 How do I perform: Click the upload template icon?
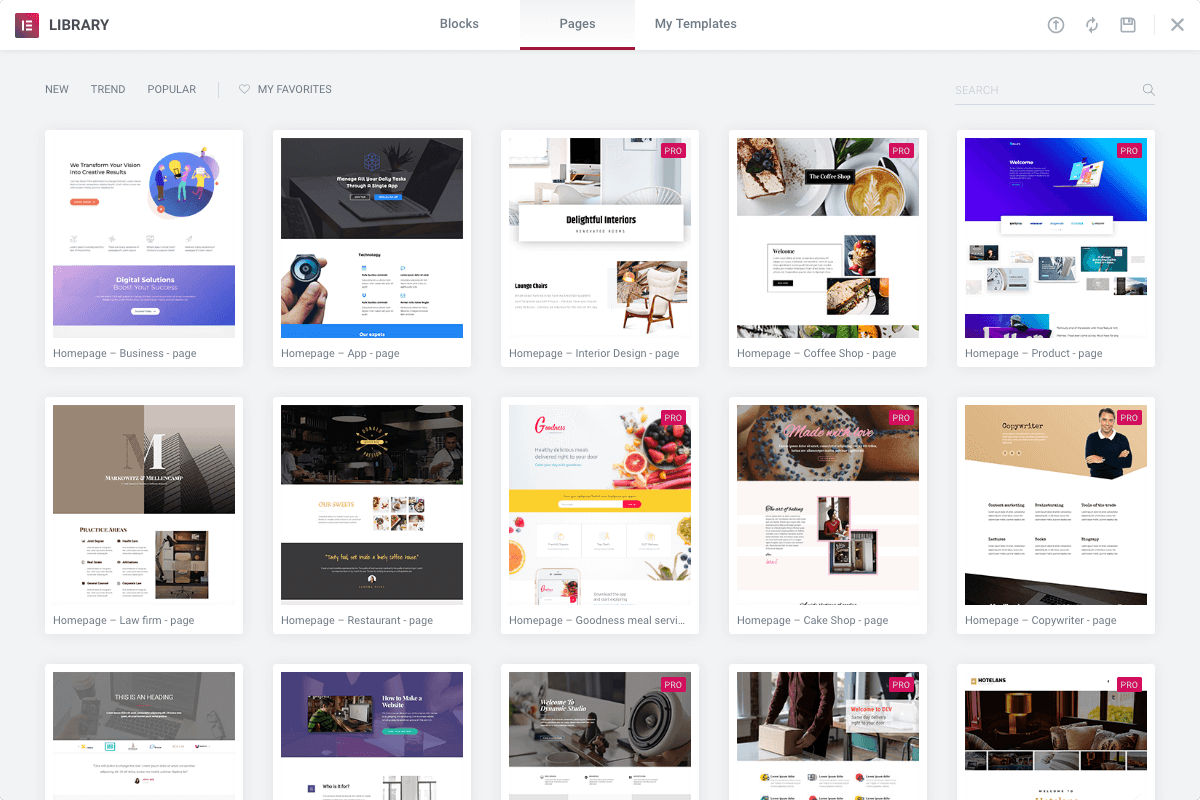click(x=1056, y=25)
